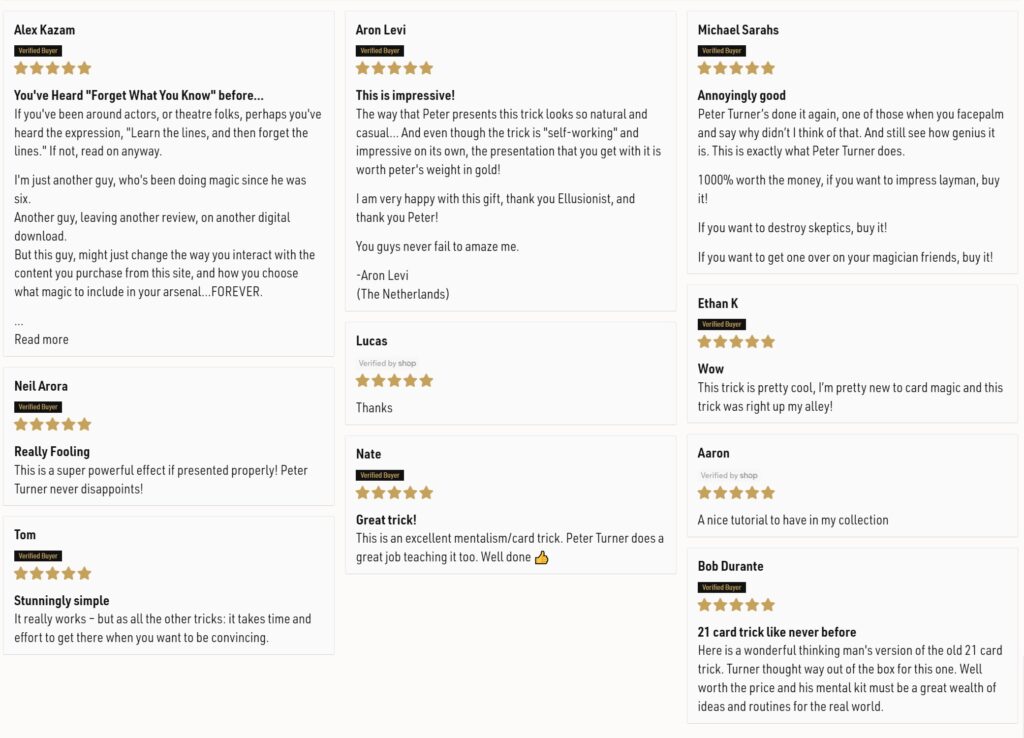The height and width of the screenshot is (738, 1024).
Task: Click the Verified by shop badge under Aaron
Action: [729, 475]
